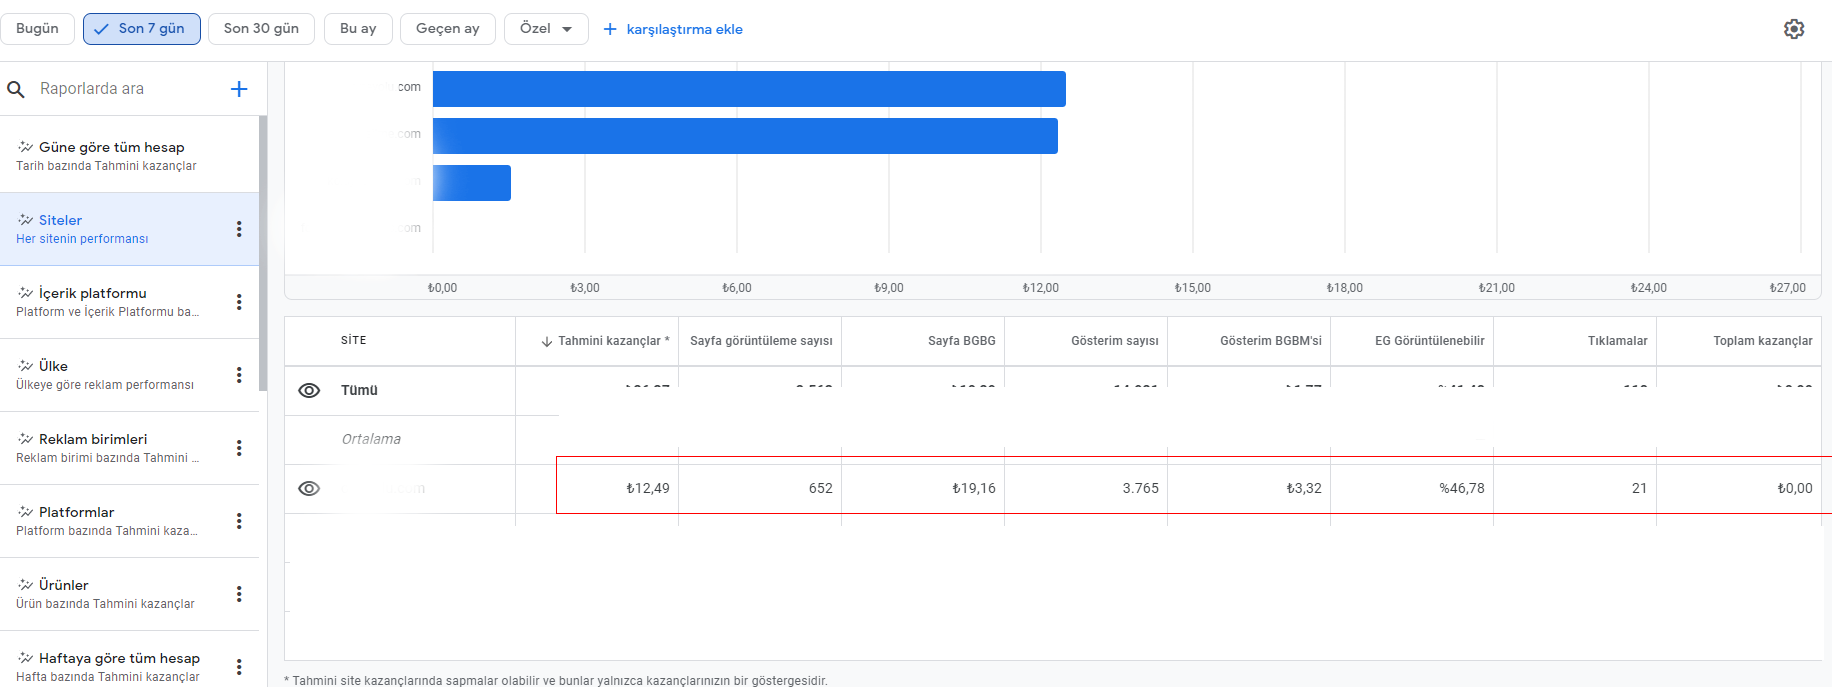Open more options for Reklam birimleri report
Screen dimensions: 1832x687
click(239, 448)
